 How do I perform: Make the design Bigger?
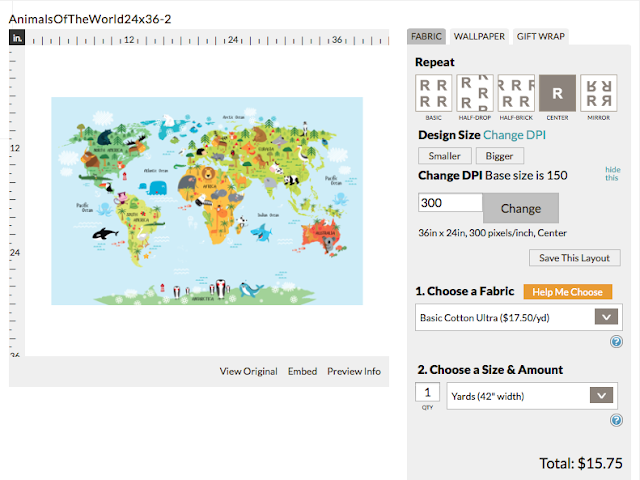[499, 156]
